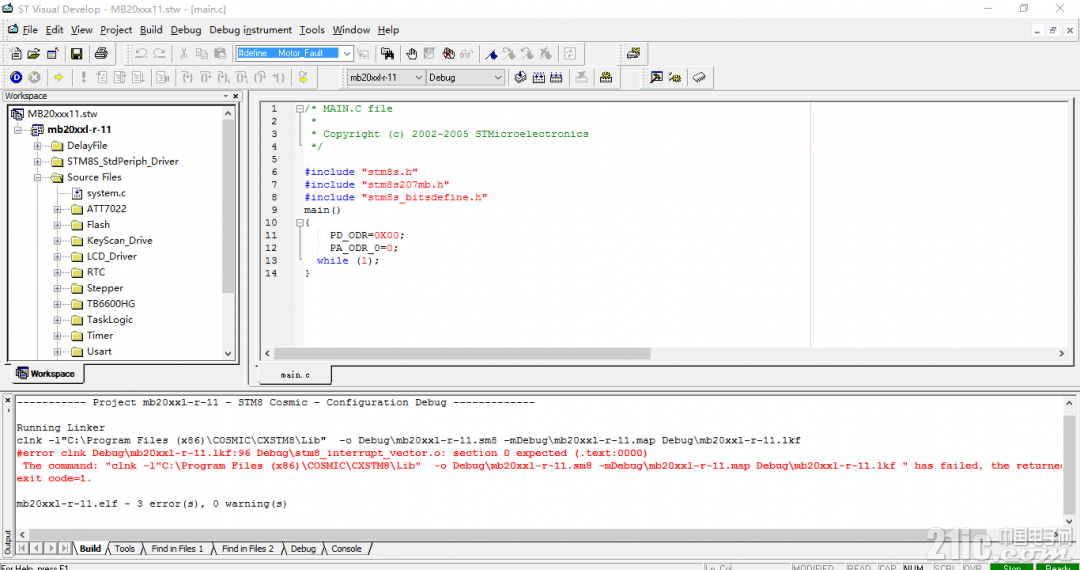Click the yellow chip icon on top toolbar right
1080x570 pixels.
click(634, 53)
